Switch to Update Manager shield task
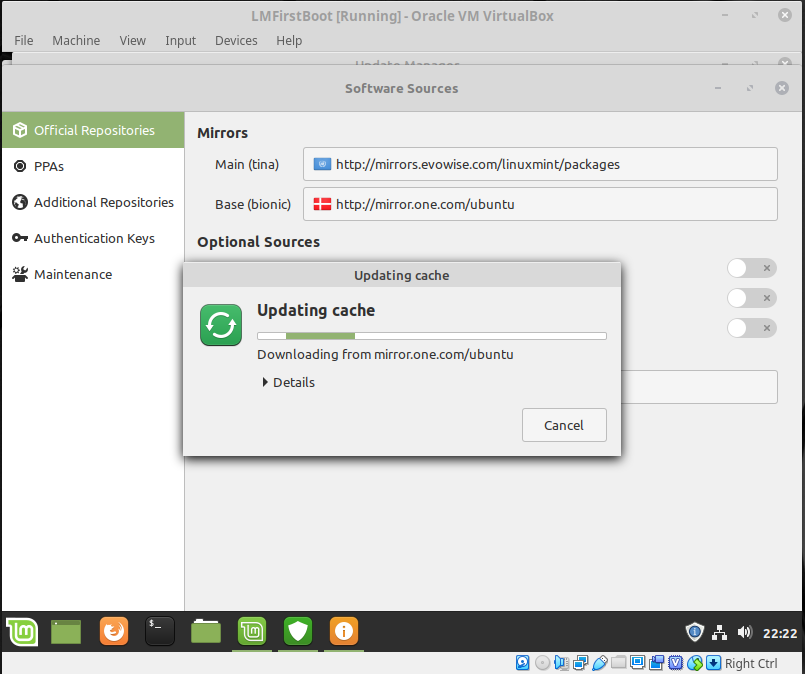The height and width of the screenshot is (674, 805). coord(298,631)
